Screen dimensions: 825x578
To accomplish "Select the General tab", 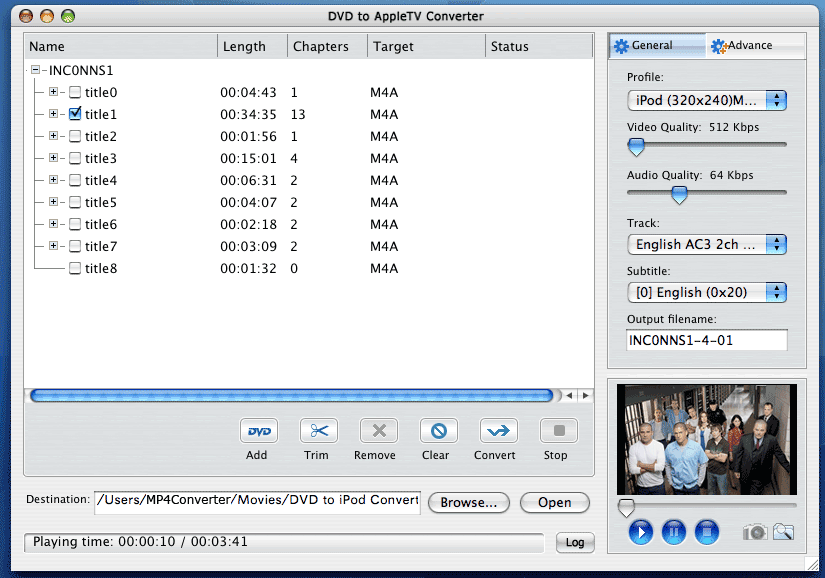I will [652, 45].
